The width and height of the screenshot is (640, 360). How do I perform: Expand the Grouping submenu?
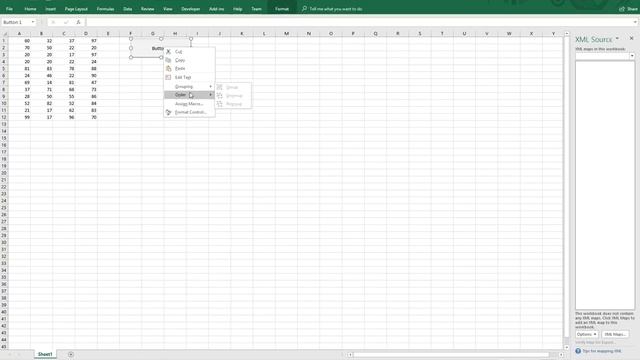click(189, 87)
